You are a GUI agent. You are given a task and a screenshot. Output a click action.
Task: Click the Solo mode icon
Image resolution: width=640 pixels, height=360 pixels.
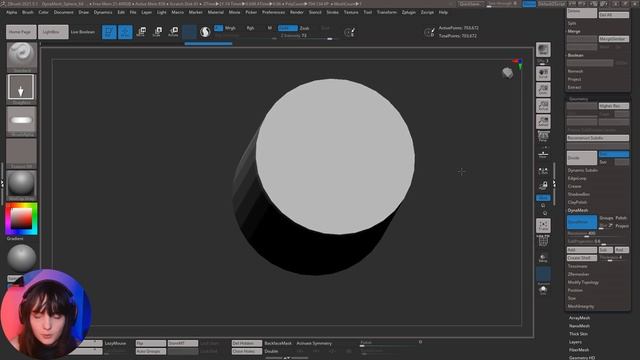[543, 289]
